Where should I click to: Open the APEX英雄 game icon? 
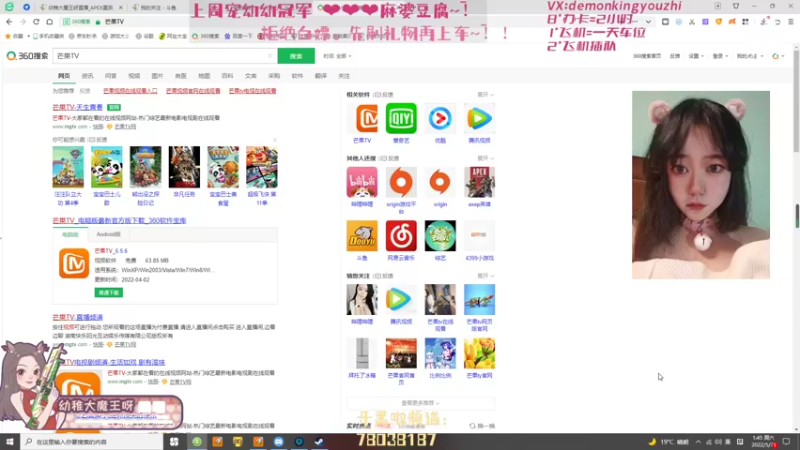tap(479, 182)
